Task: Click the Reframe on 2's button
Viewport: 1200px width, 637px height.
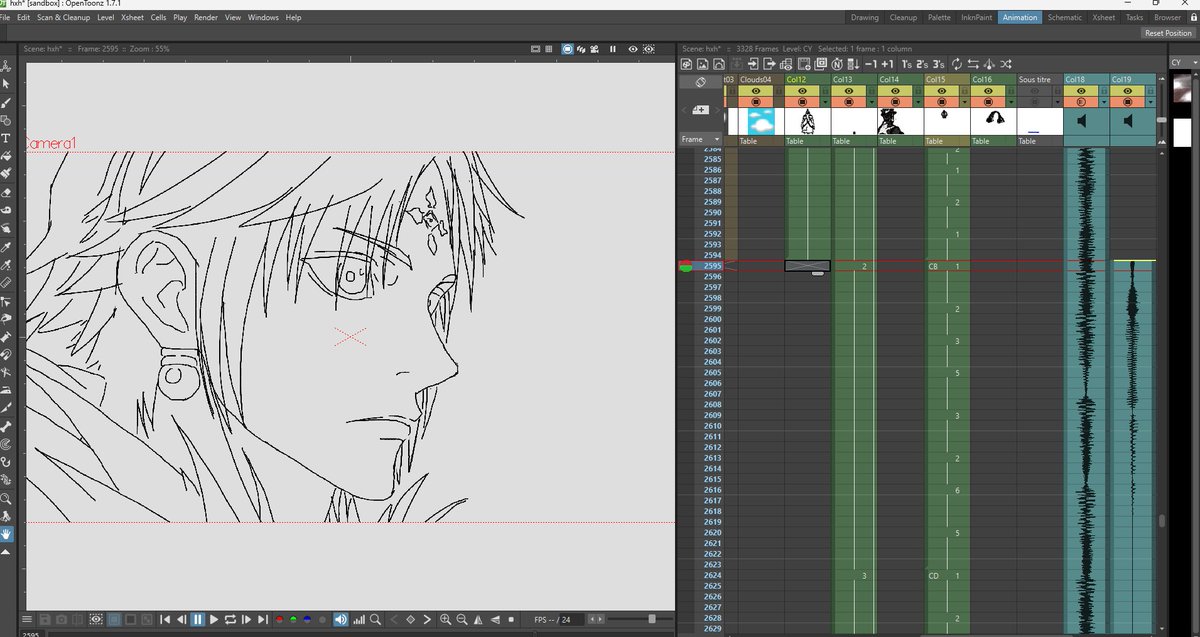Action: pos(923,64)
